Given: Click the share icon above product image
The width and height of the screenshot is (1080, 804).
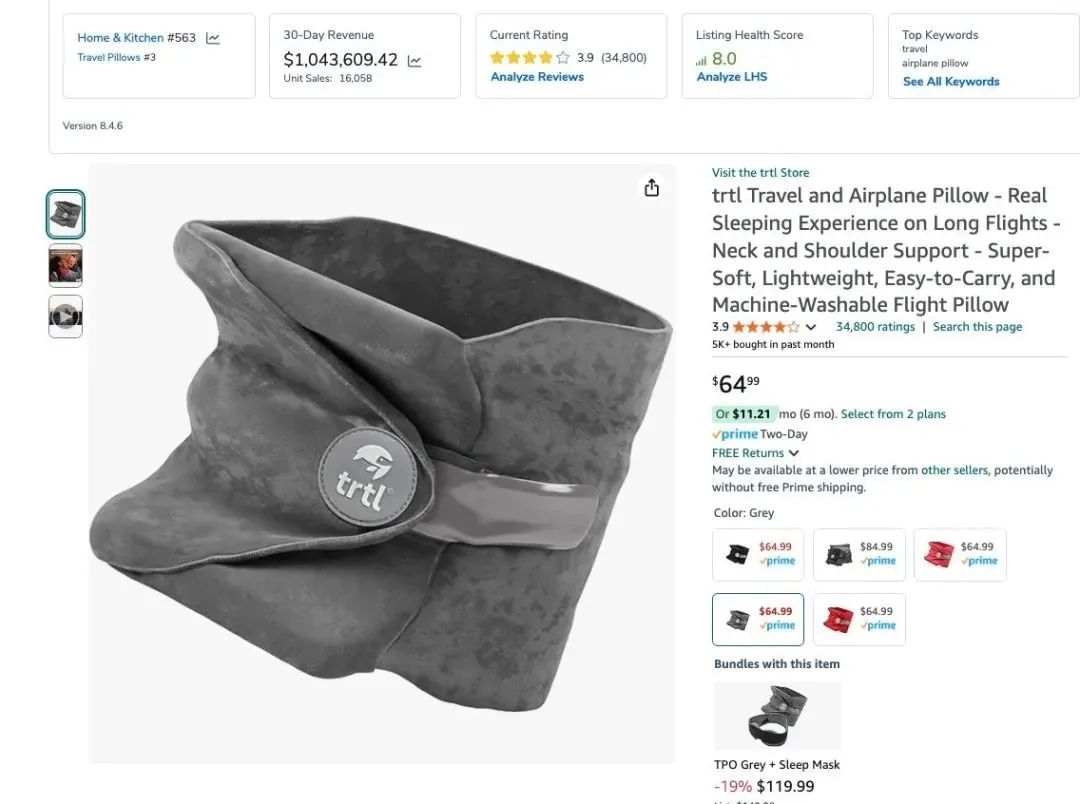Looking at the screenshot, I should pos(652,187).
